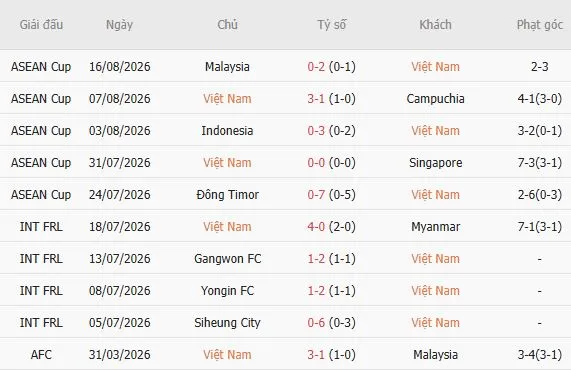Viewport: 571px width, 370px height.
Task: Click the 0-7 score on 24/07/2026
Action: [316, 195]
